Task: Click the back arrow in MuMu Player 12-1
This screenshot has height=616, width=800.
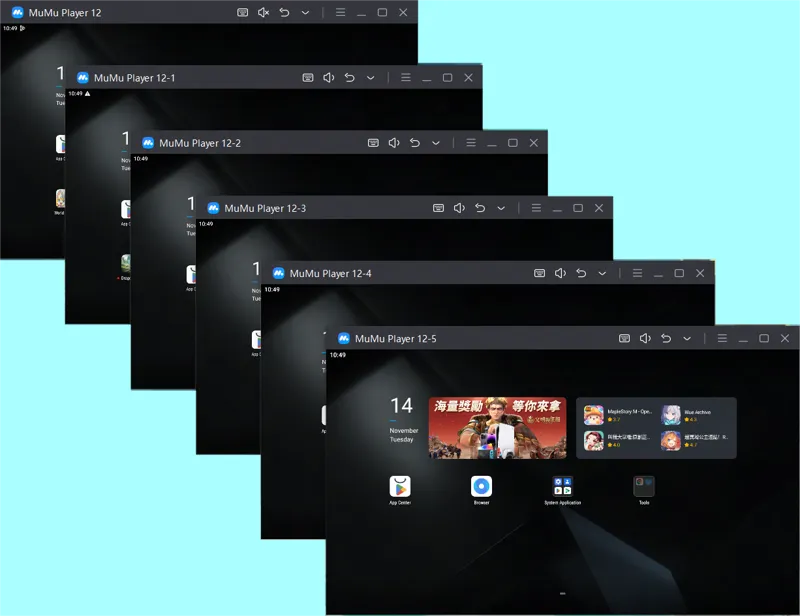Action: click(349, 78)
